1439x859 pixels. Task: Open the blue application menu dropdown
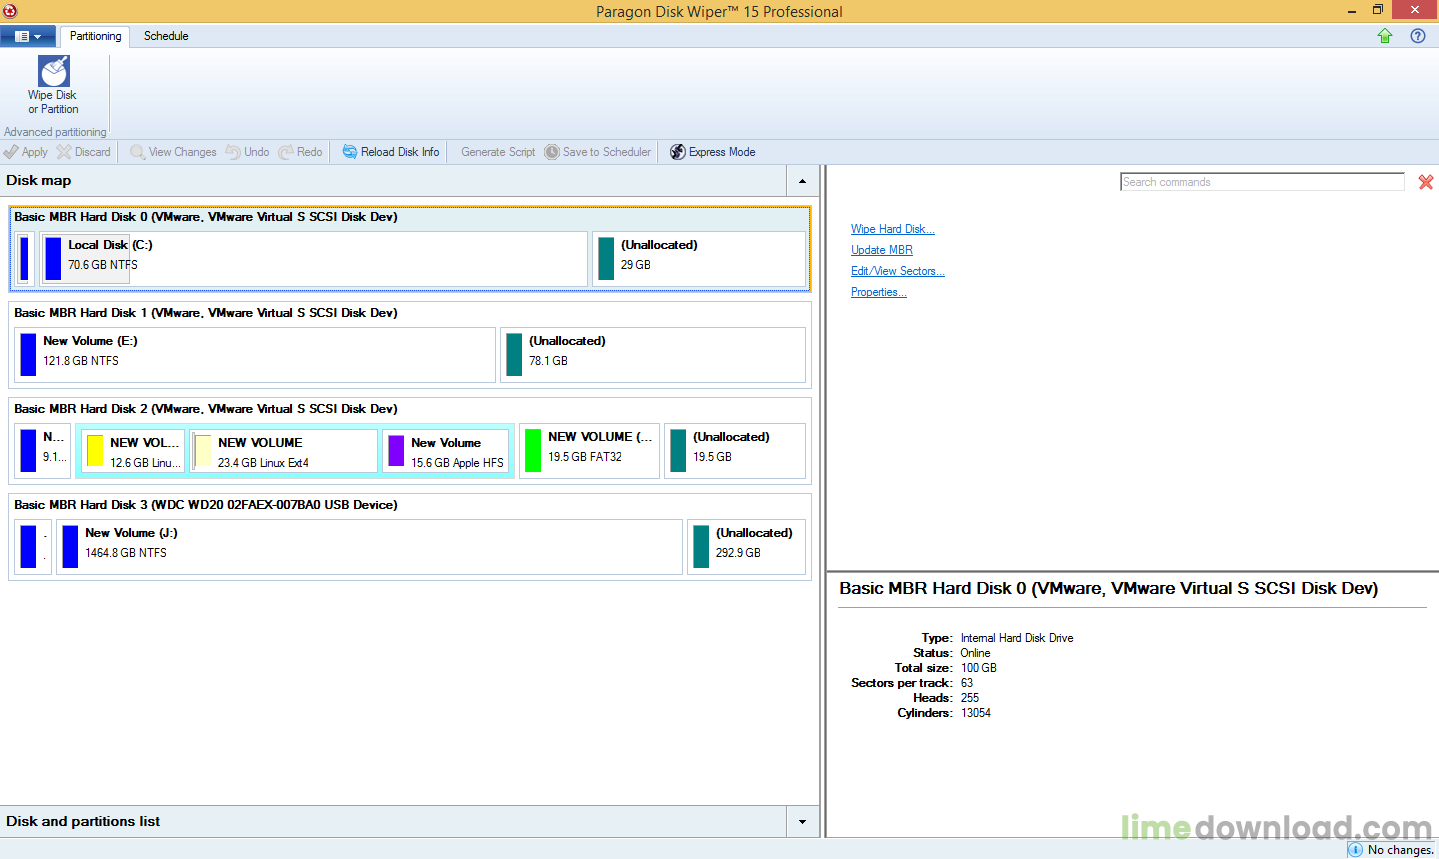[x=27, y=36]
